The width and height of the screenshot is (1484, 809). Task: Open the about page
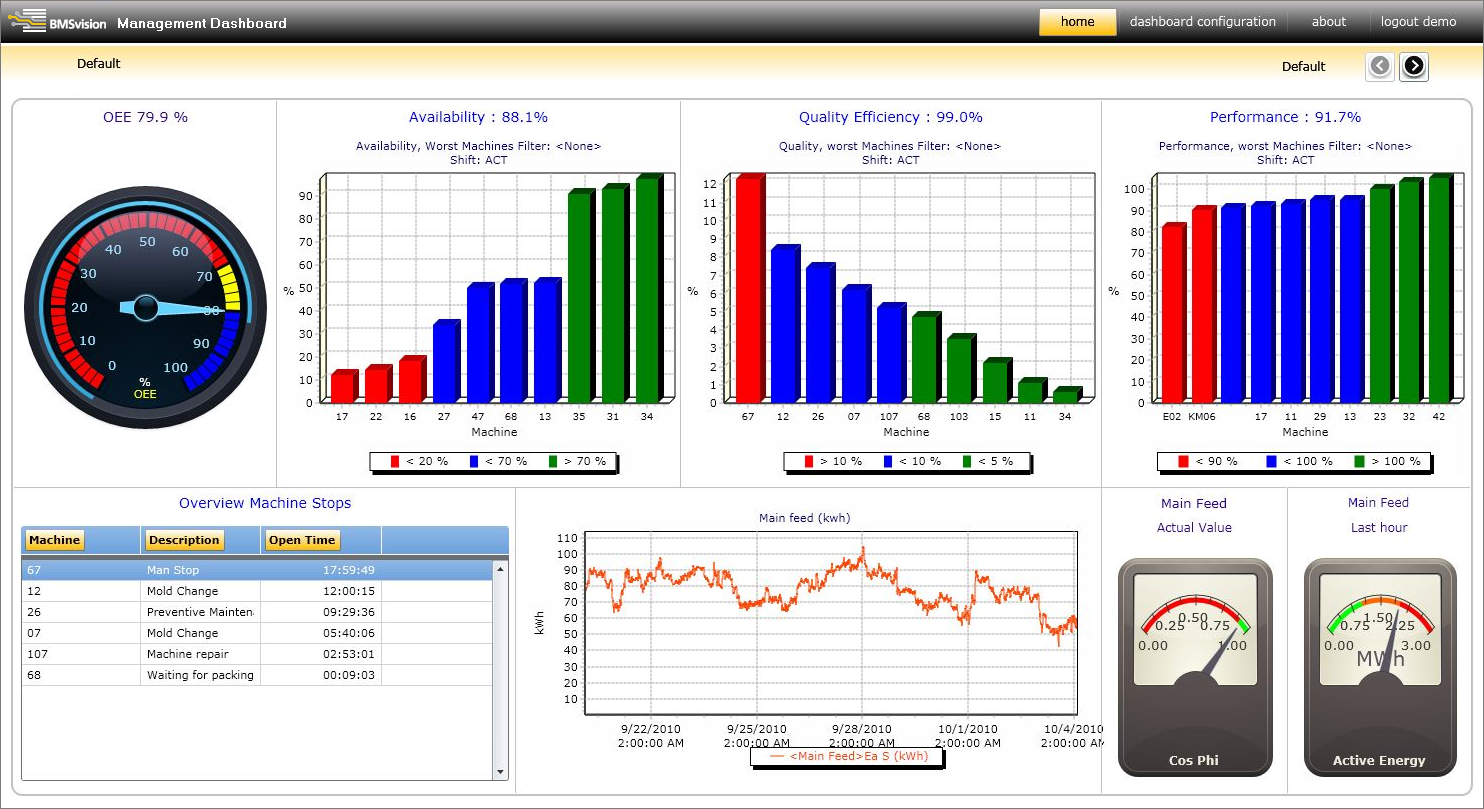pyautogui.click(x=1328, y=22)
